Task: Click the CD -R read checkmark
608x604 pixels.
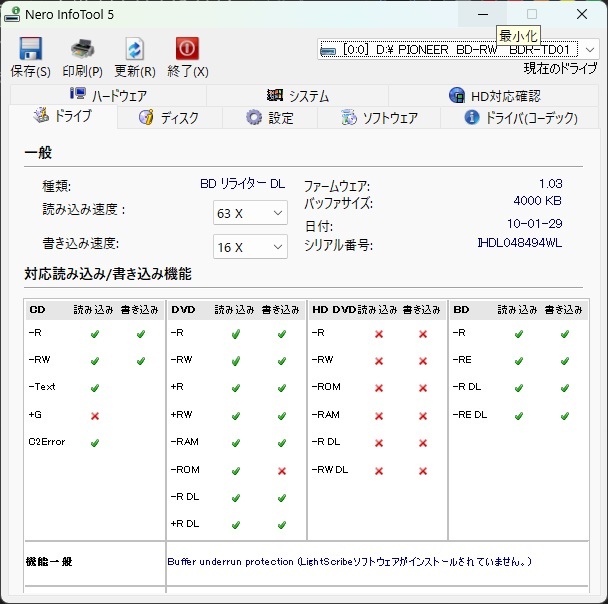Action: [95, 334]
